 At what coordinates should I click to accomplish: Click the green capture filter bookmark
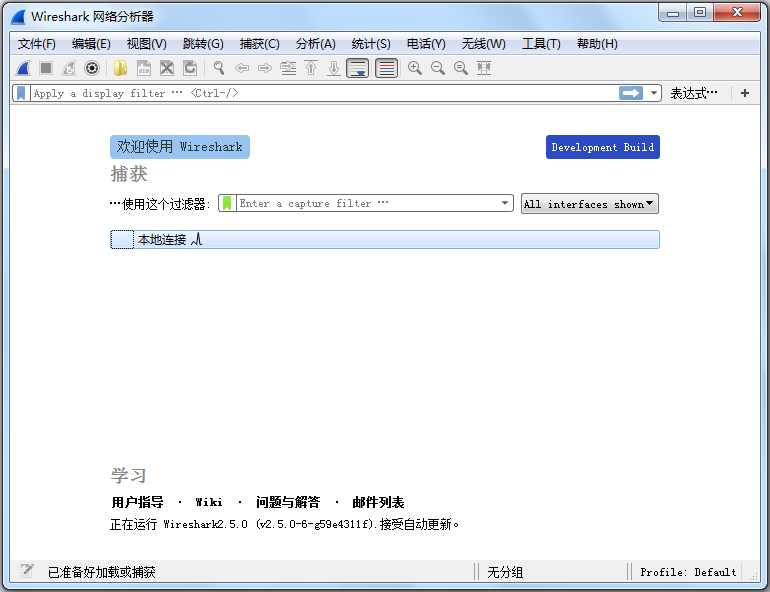pos(226,203)
